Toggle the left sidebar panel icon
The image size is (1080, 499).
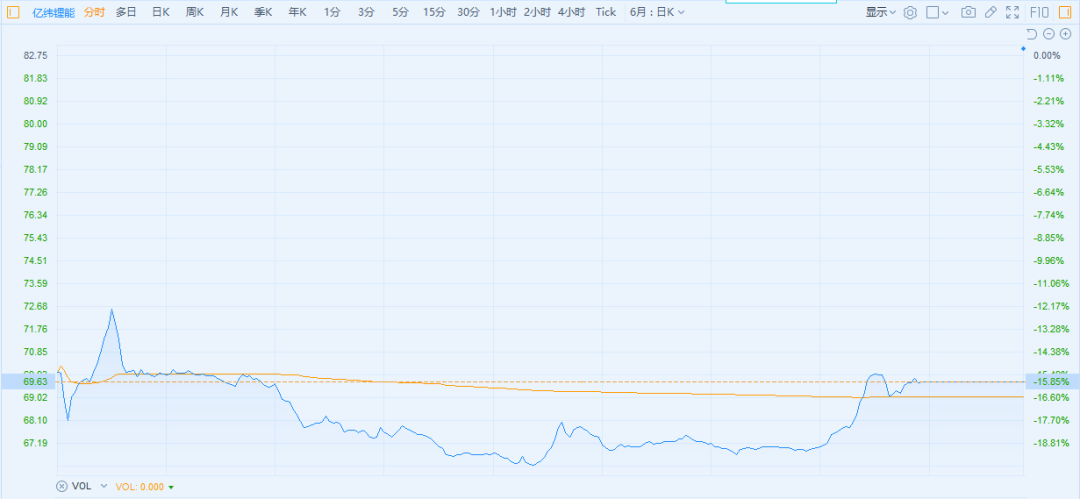[x=13, y=12]
